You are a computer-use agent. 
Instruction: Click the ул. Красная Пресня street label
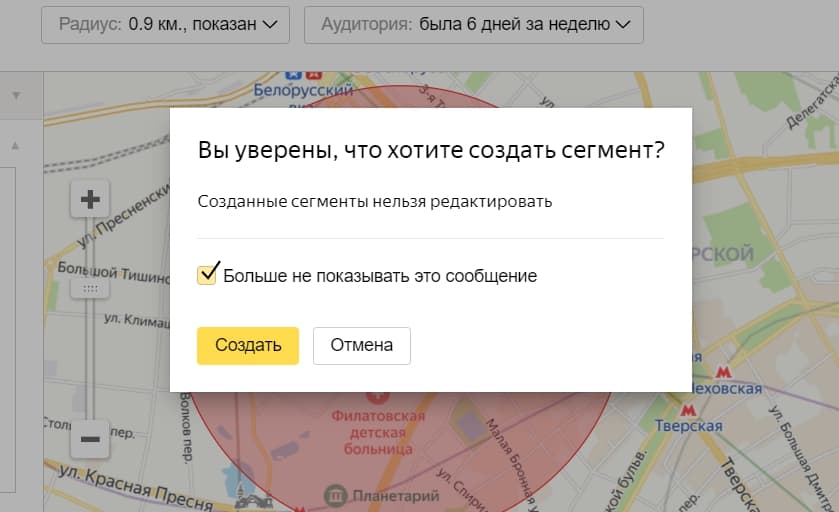tap(135, 486)
